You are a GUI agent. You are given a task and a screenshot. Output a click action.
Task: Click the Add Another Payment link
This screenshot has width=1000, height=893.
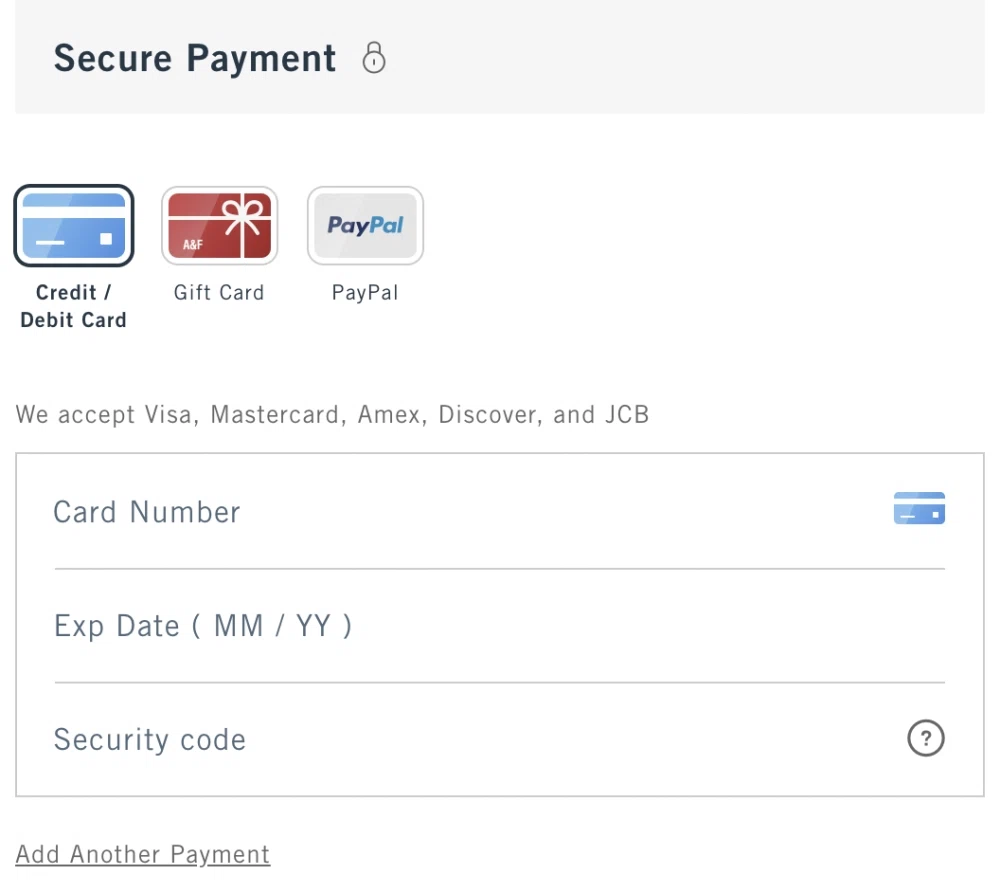tap(143, 855)
